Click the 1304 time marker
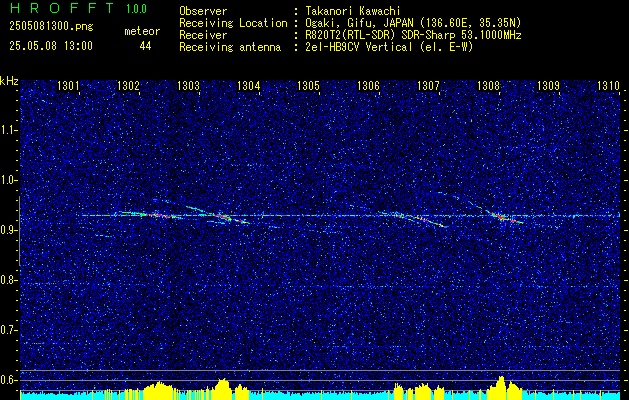The height and width of the screenshot is (400, 629). (x=248, y=85)
